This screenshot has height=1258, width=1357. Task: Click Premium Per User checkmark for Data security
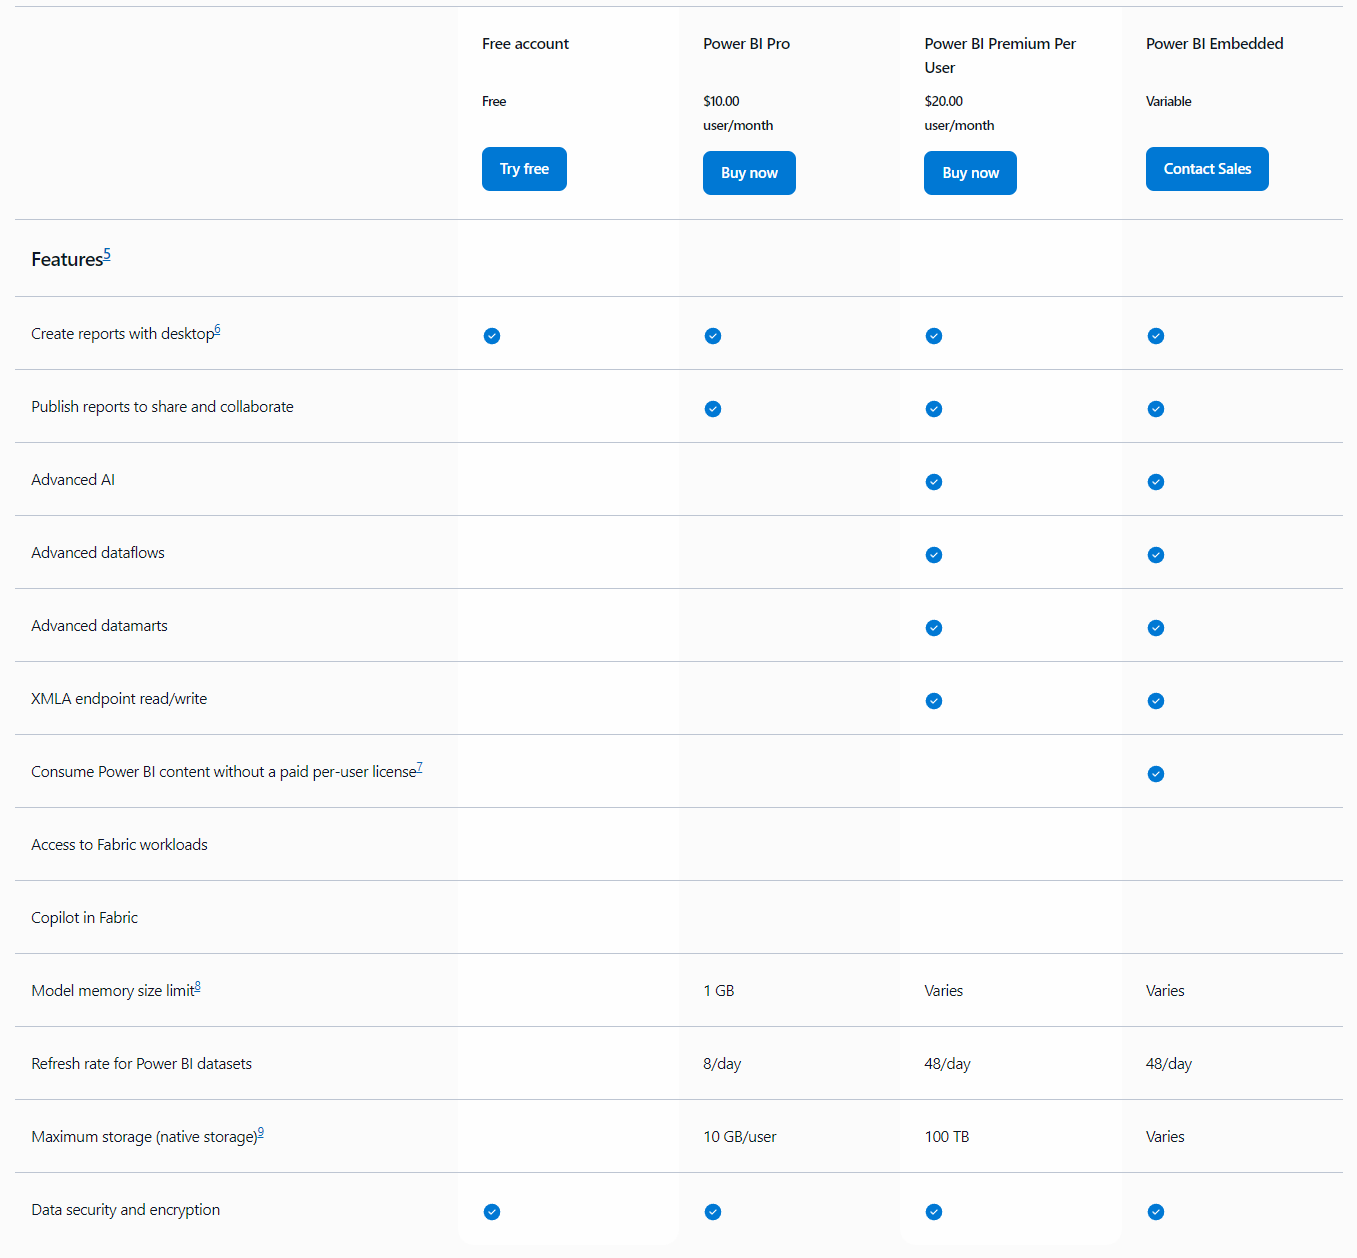tap(934, 1212)
